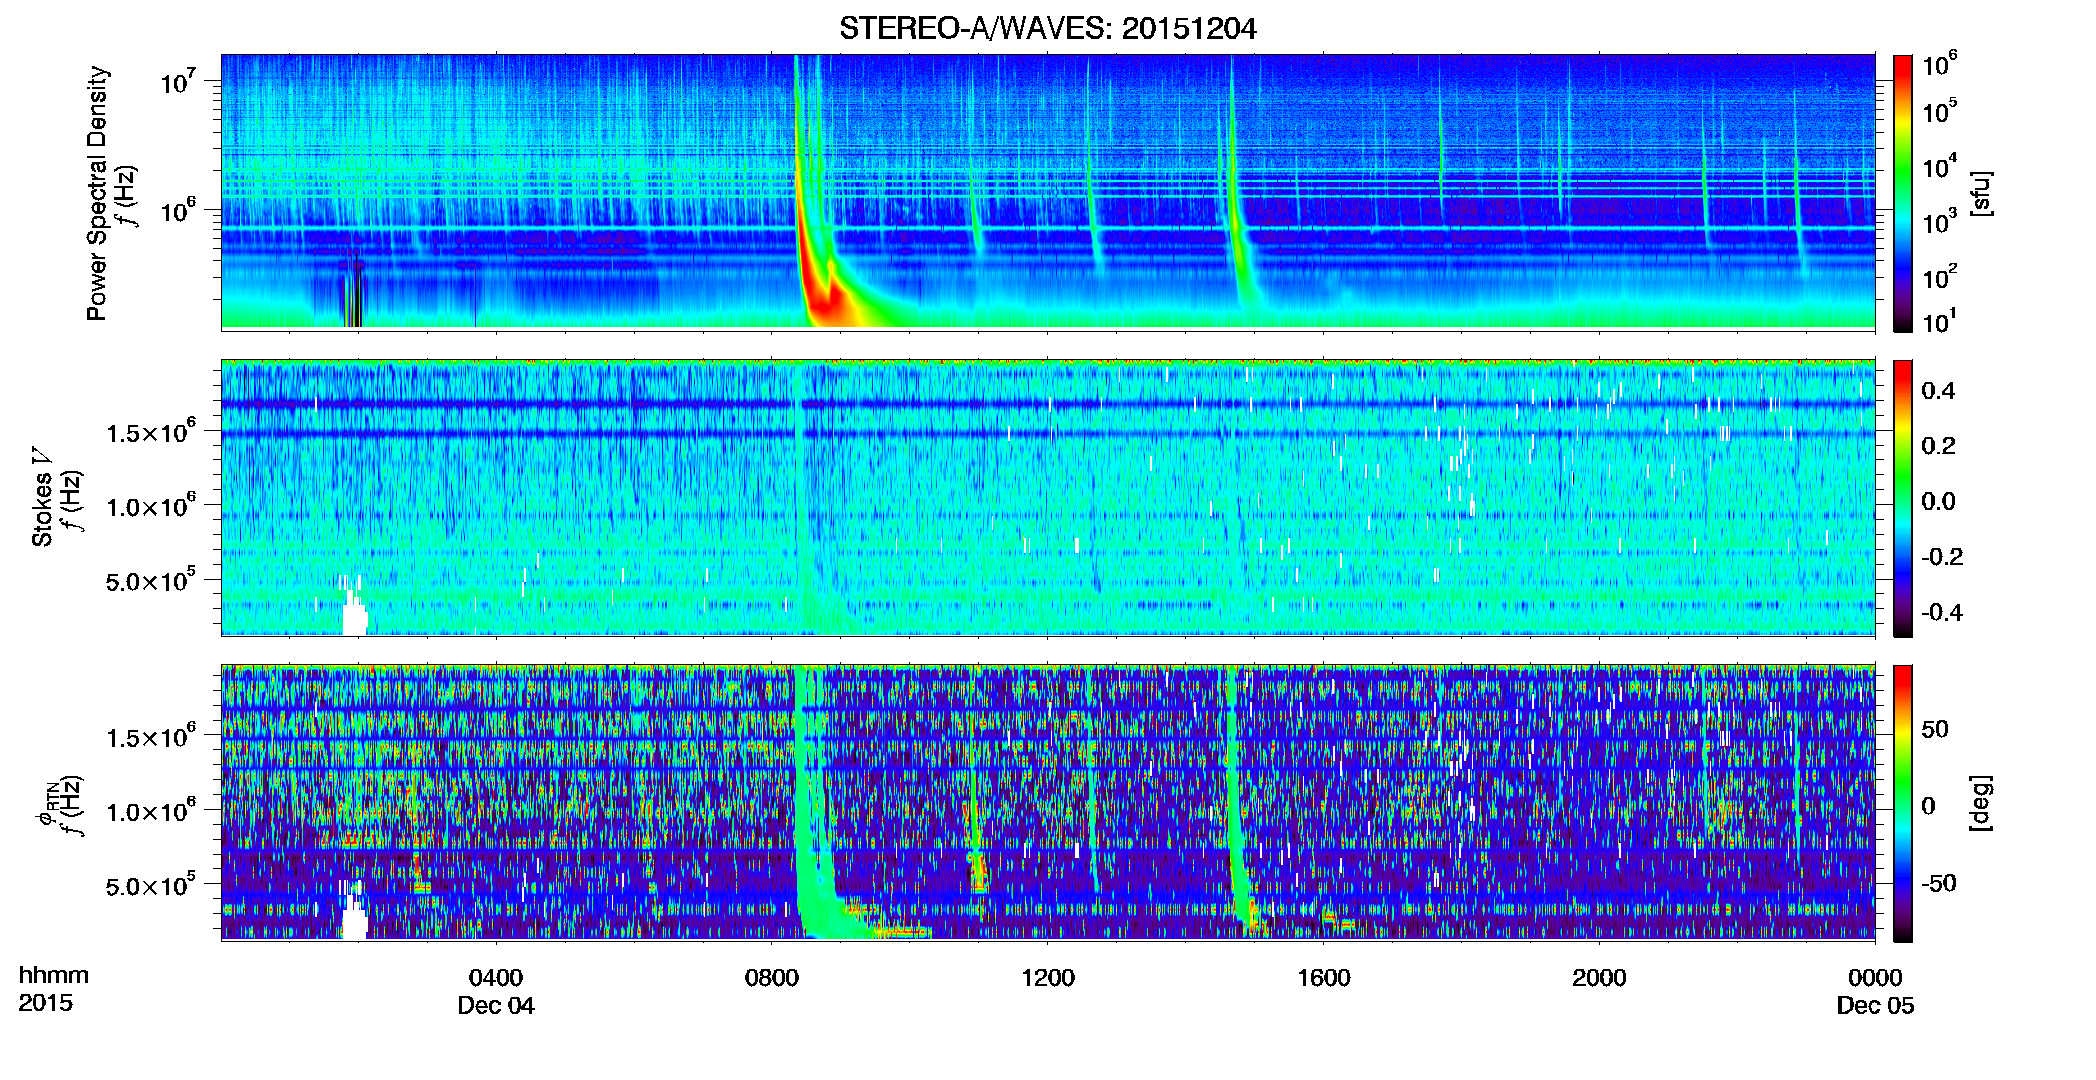Image resolution: width=2096 pixels, height=1080 pixels.
Task: Click the sfu colorbar for power spectral density
Action: click(x=1902, y=193)
